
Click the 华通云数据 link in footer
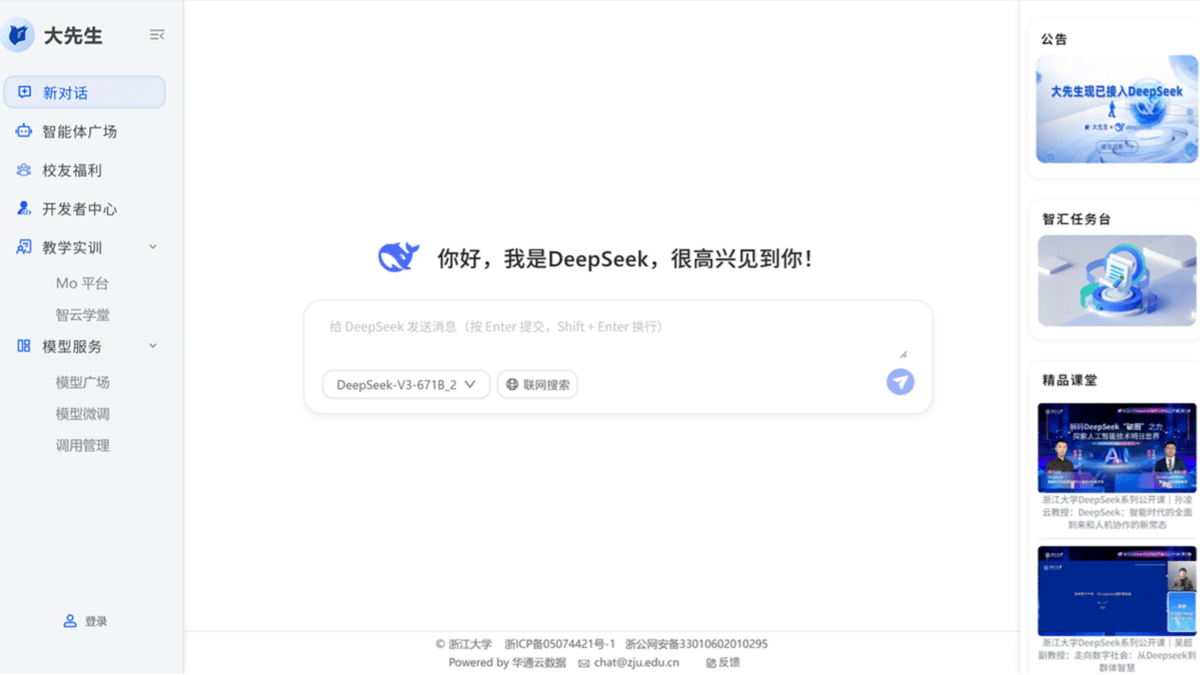[x=539, y=663]
